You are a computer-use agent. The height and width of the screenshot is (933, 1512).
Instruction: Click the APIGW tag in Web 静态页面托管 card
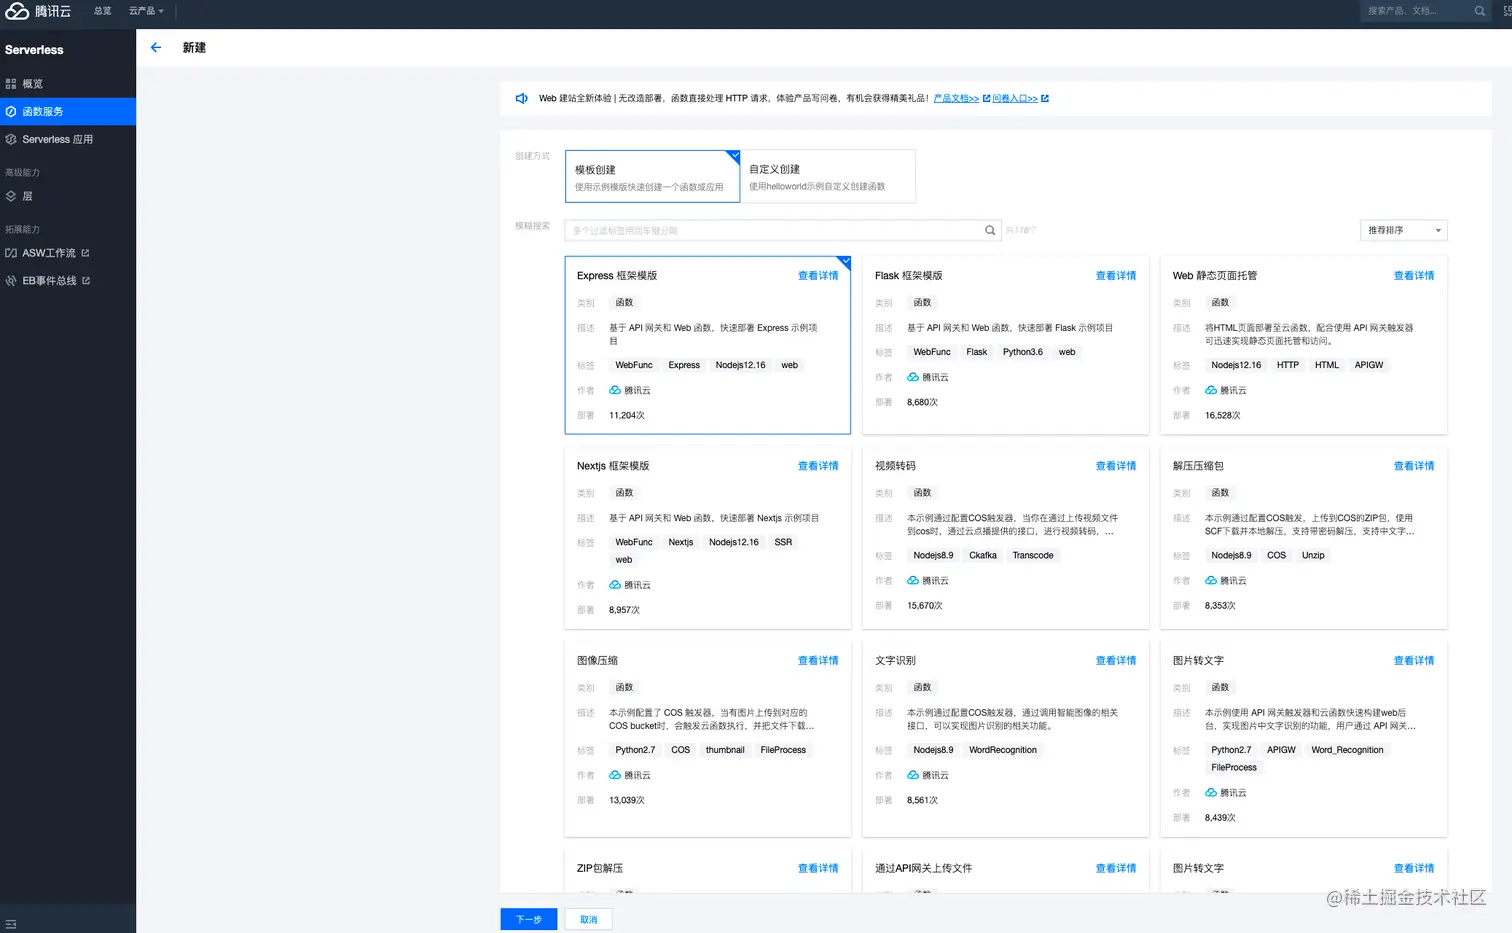pyautogui.click(x=1369, y=365)
